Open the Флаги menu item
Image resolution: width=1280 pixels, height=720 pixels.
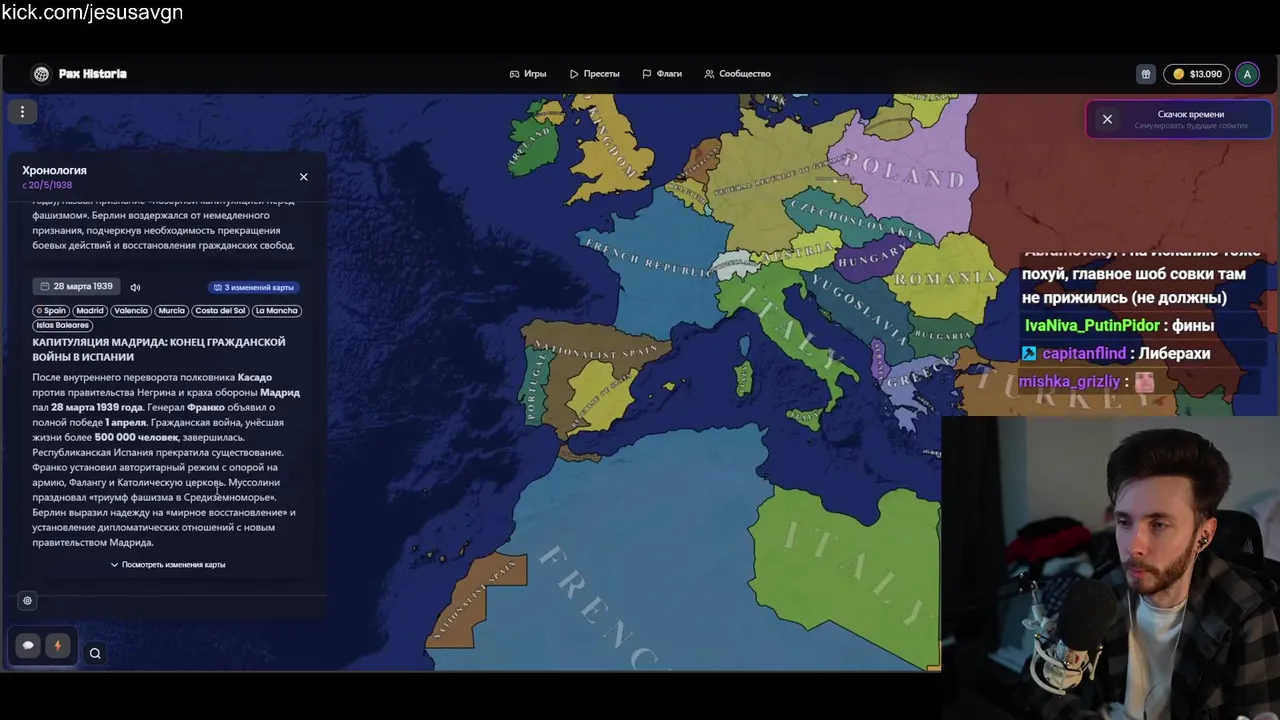pyautogui.click(x=662, y=74)
